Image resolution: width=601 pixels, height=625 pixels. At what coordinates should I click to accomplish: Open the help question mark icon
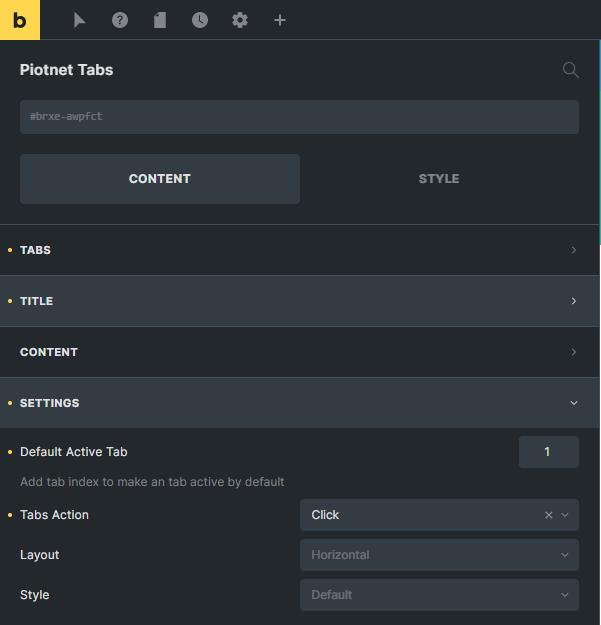point(120,20)
